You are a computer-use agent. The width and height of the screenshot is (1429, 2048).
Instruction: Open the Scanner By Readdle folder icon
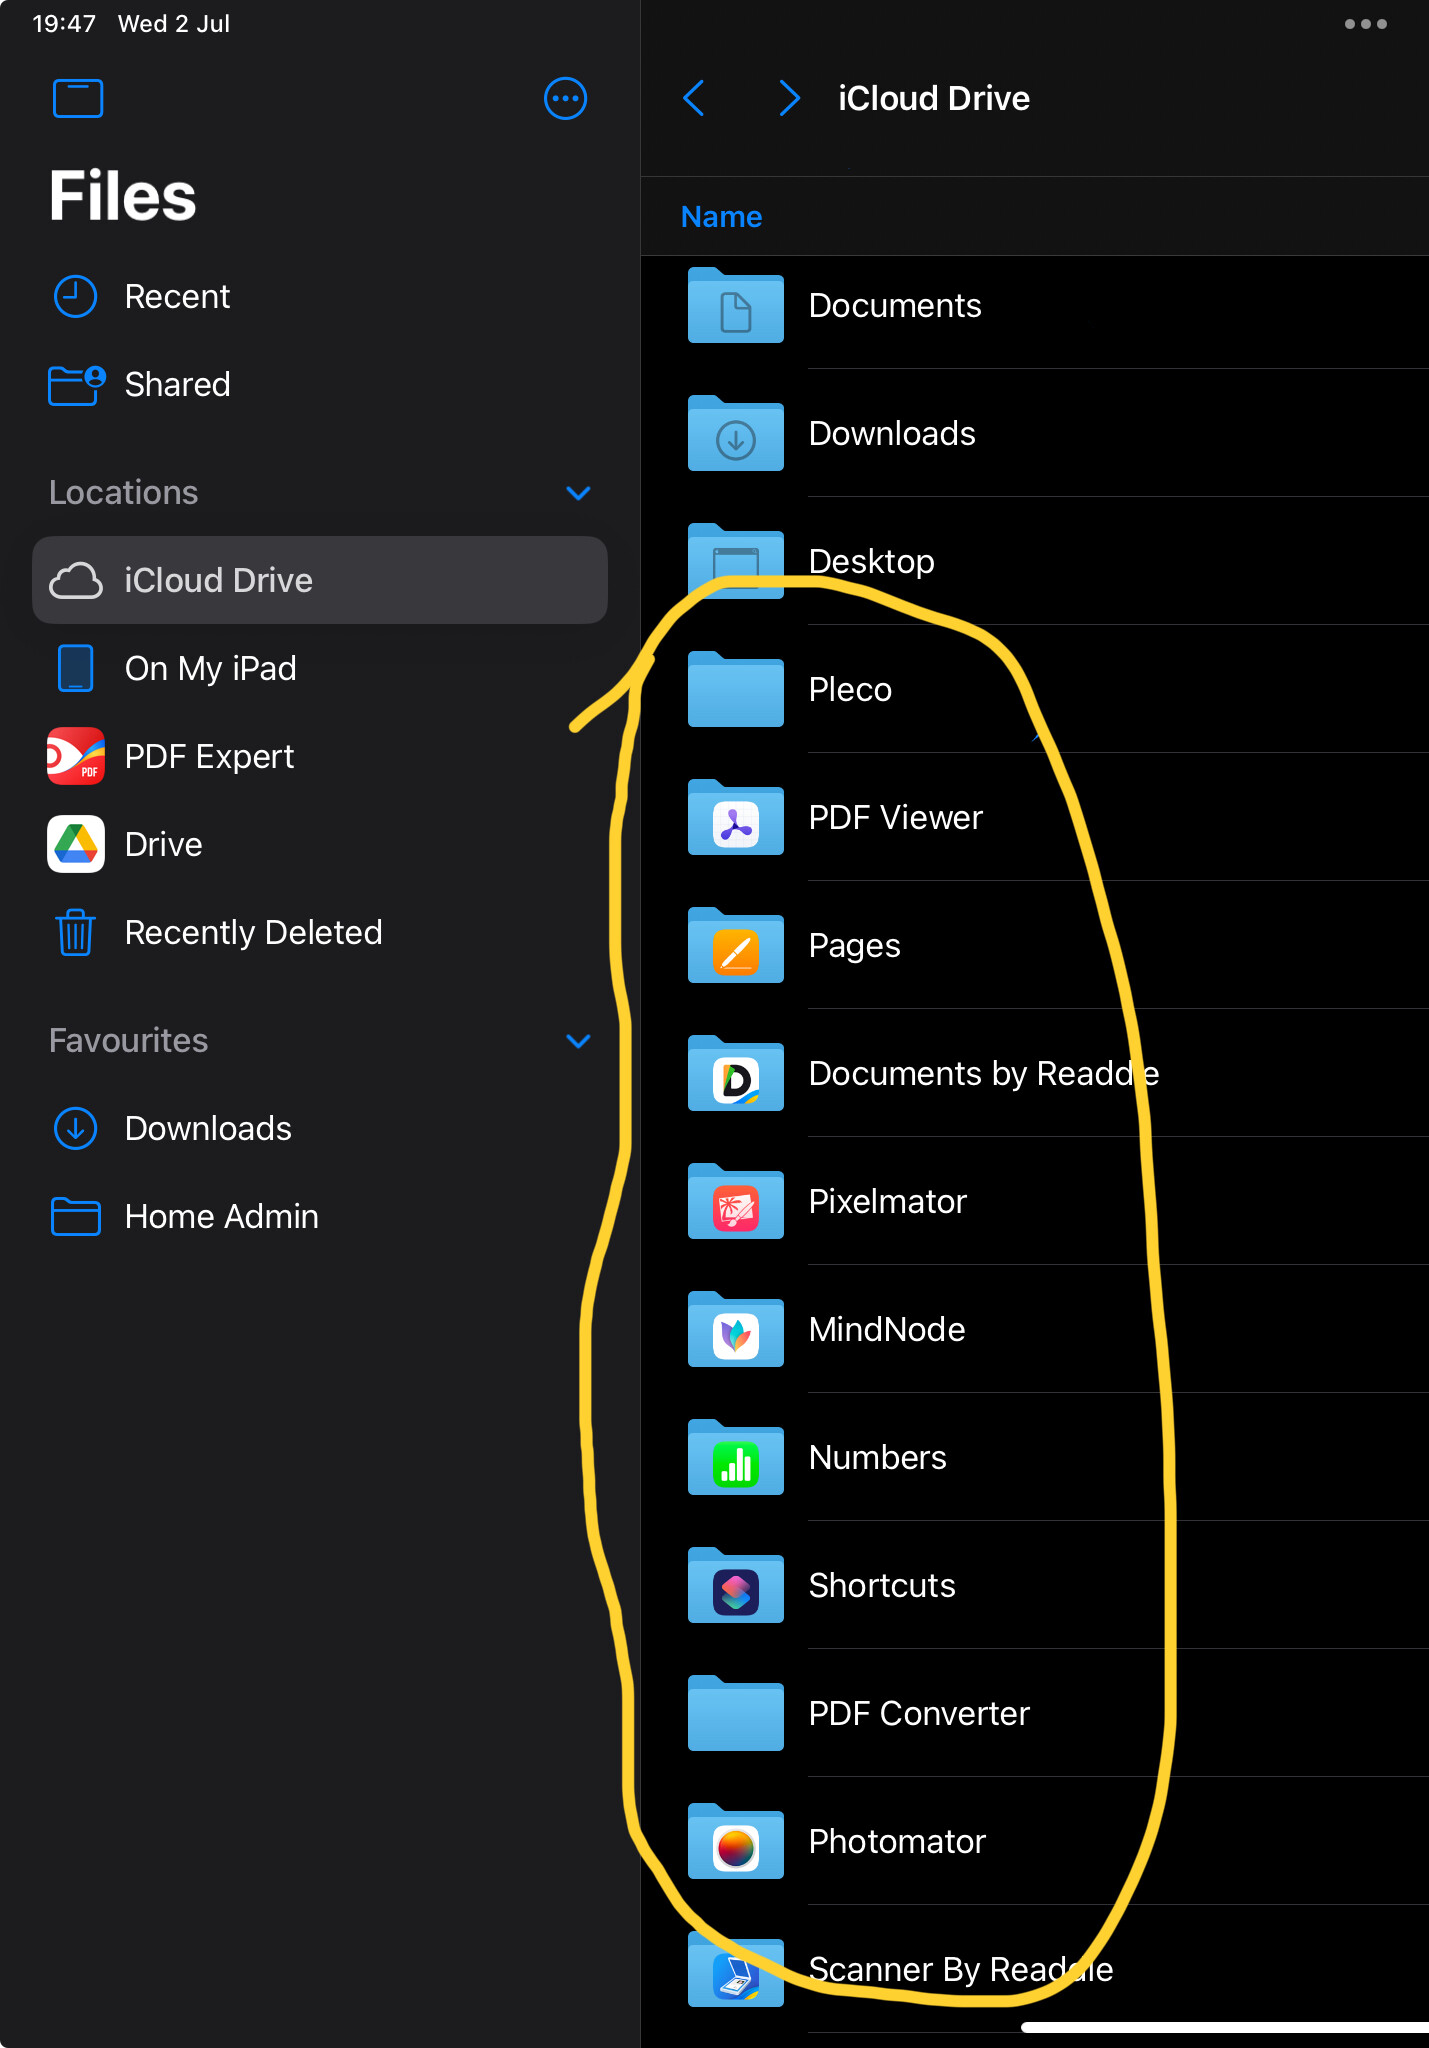coord(736,1970)
